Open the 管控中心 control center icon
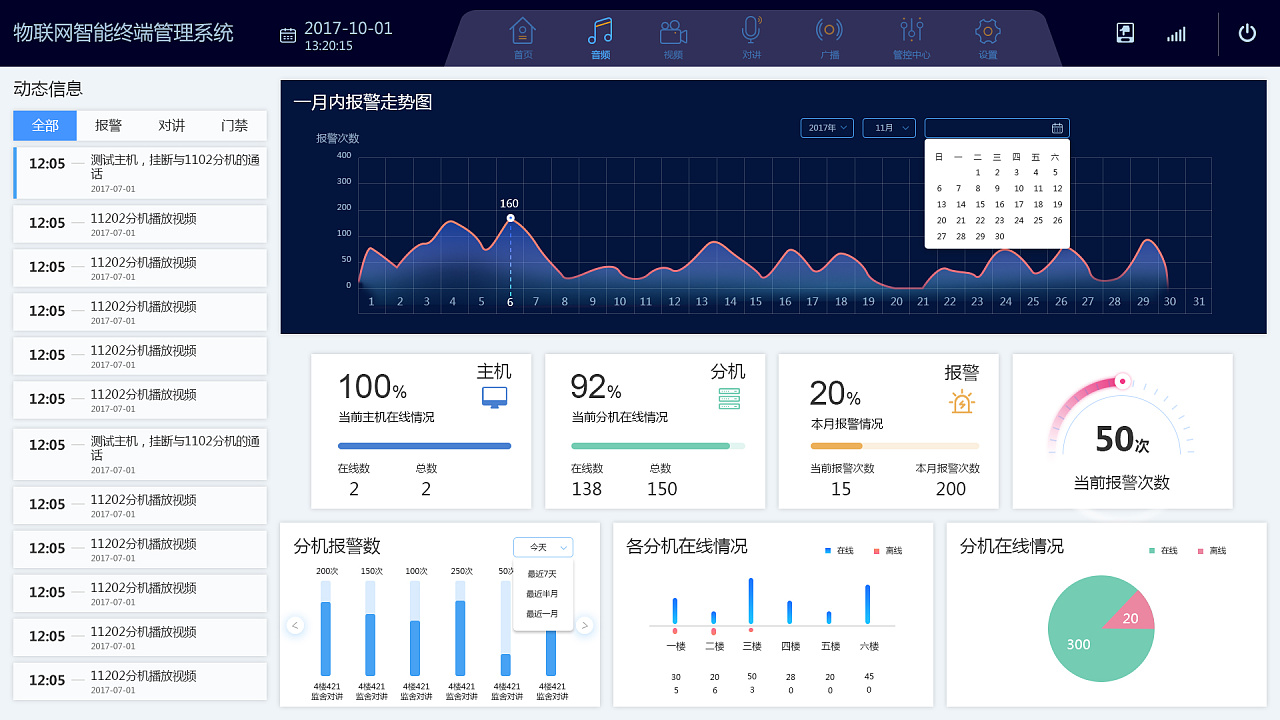Image resolution: width=1280 pixels, height=720 pixels. pos(910,31)
